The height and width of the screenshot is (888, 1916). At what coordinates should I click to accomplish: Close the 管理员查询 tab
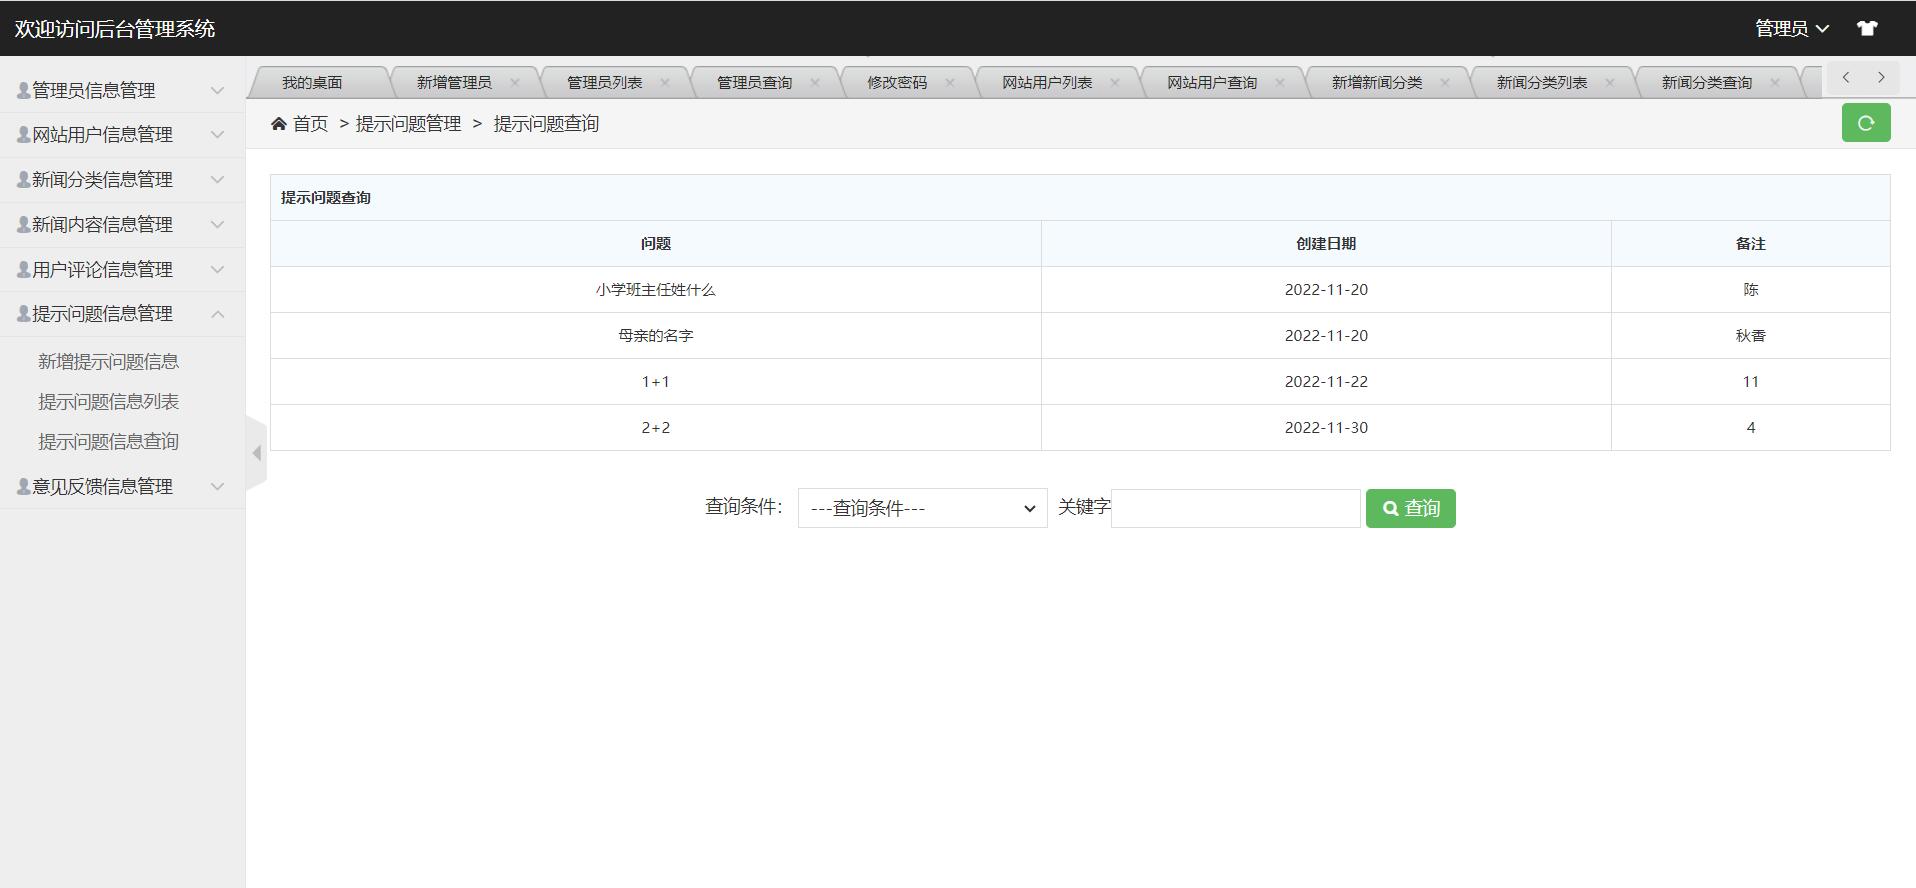(x=815, y=82)
